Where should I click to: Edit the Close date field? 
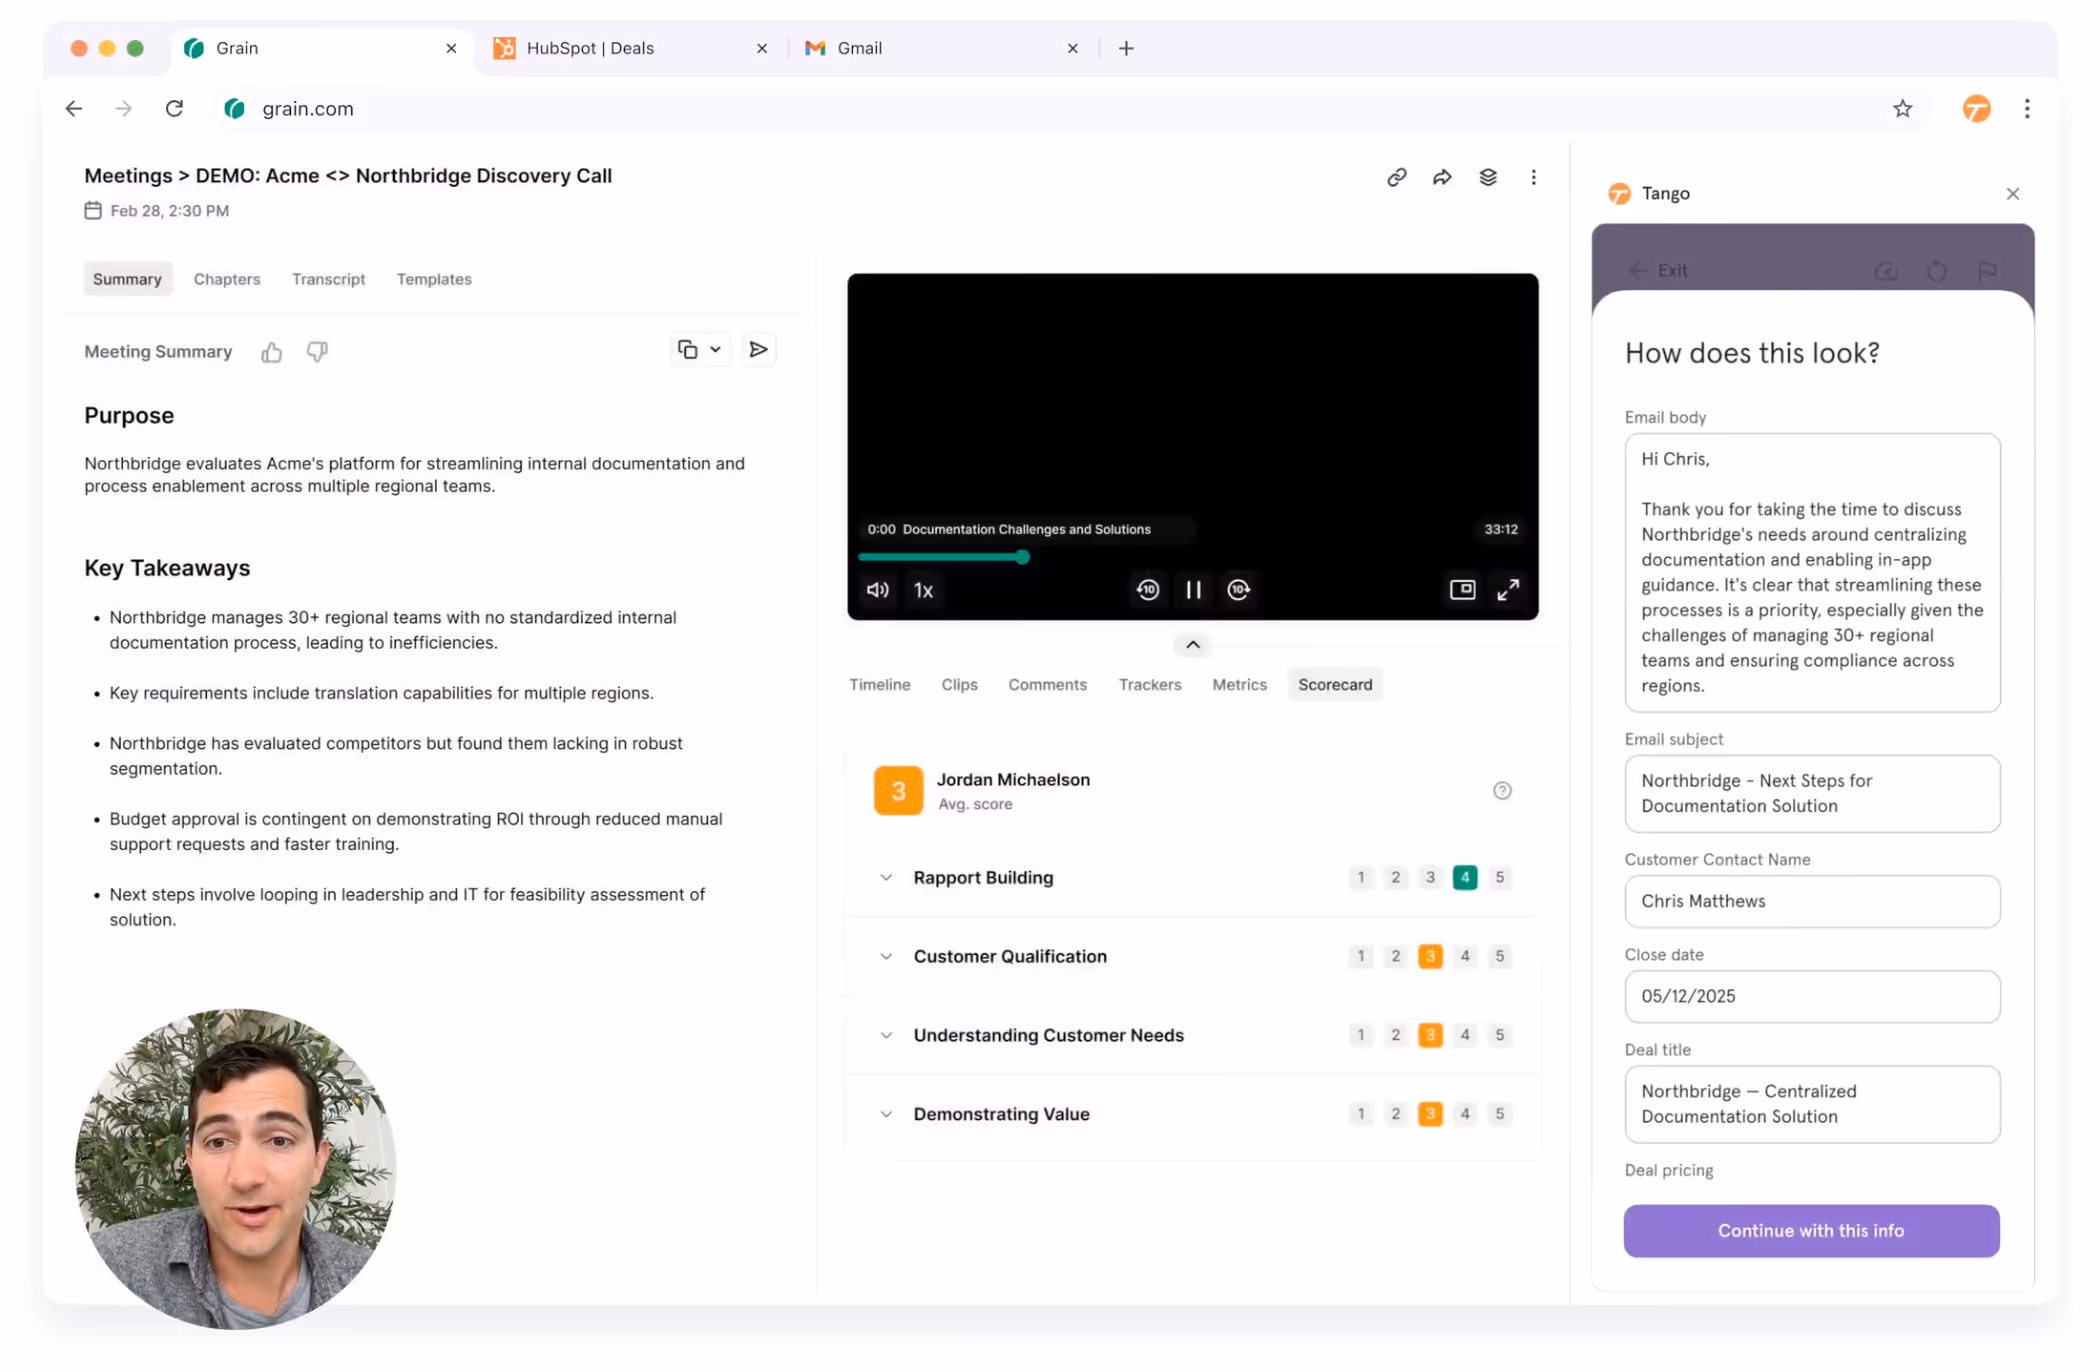pyautogui.click(x=1812, y=997)
